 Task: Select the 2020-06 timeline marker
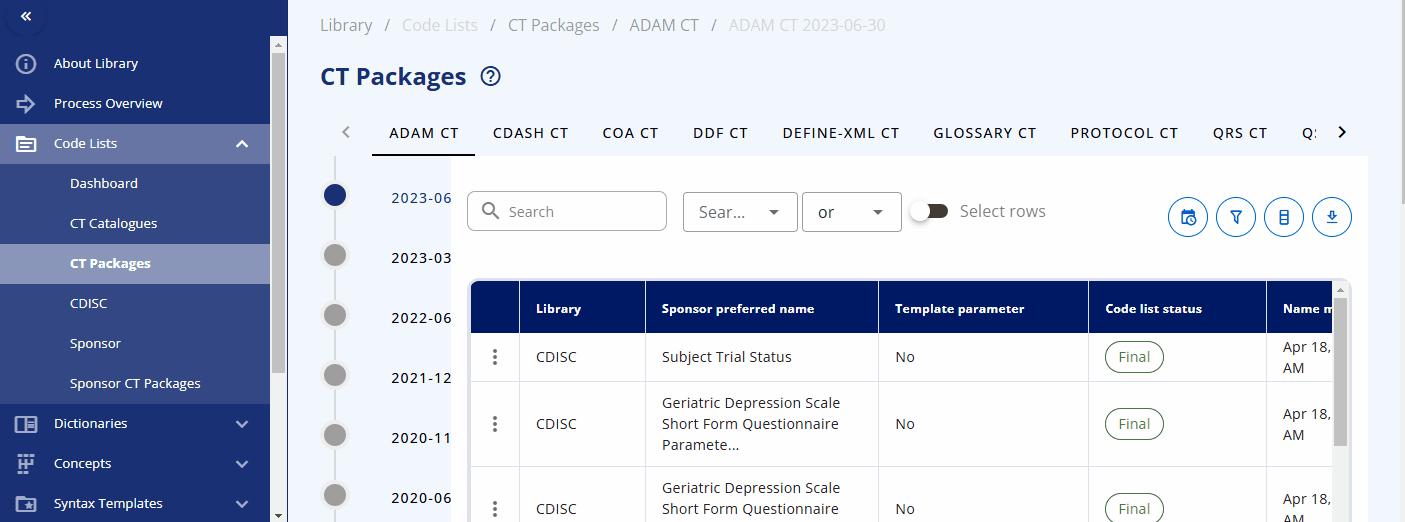tap(335, 495)
